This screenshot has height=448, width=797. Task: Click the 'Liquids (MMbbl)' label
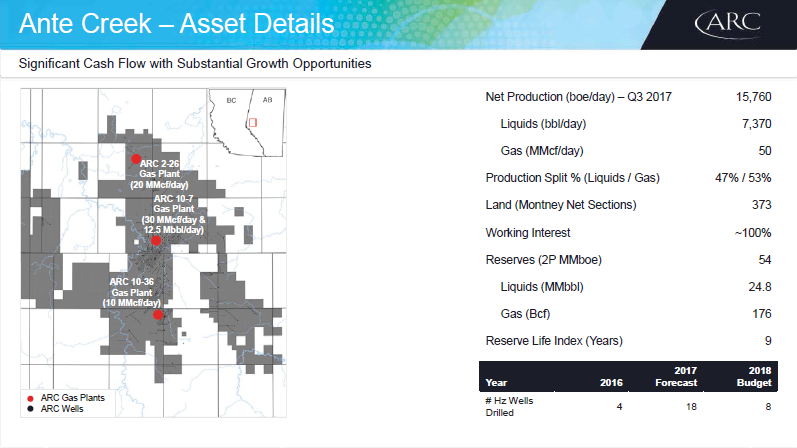coord(542,287)
